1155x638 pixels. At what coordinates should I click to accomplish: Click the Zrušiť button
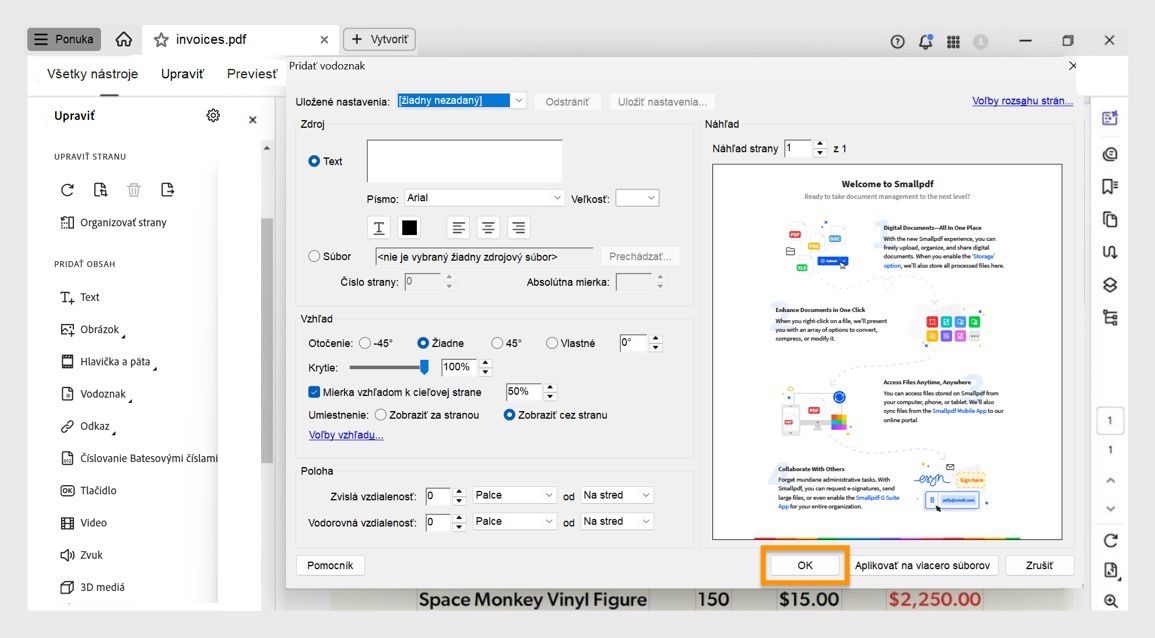(x=1039, y=566)
